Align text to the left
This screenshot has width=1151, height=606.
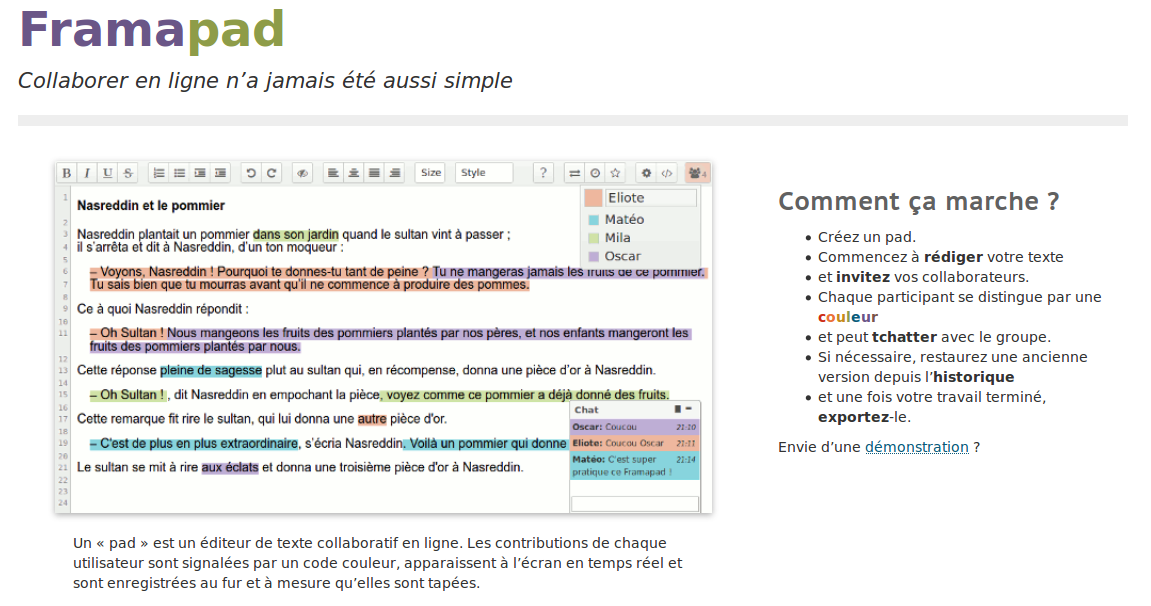click(333, 173)
